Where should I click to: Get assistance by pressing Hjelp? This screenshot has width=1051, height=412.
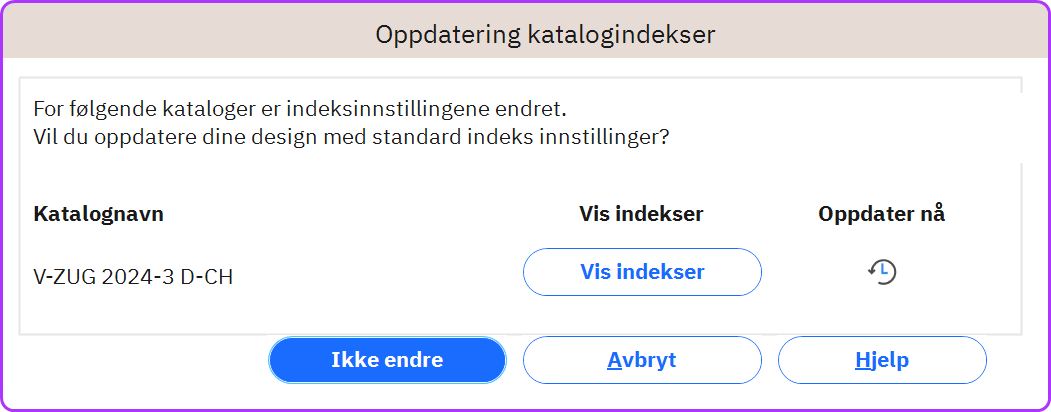click(882, 360)
